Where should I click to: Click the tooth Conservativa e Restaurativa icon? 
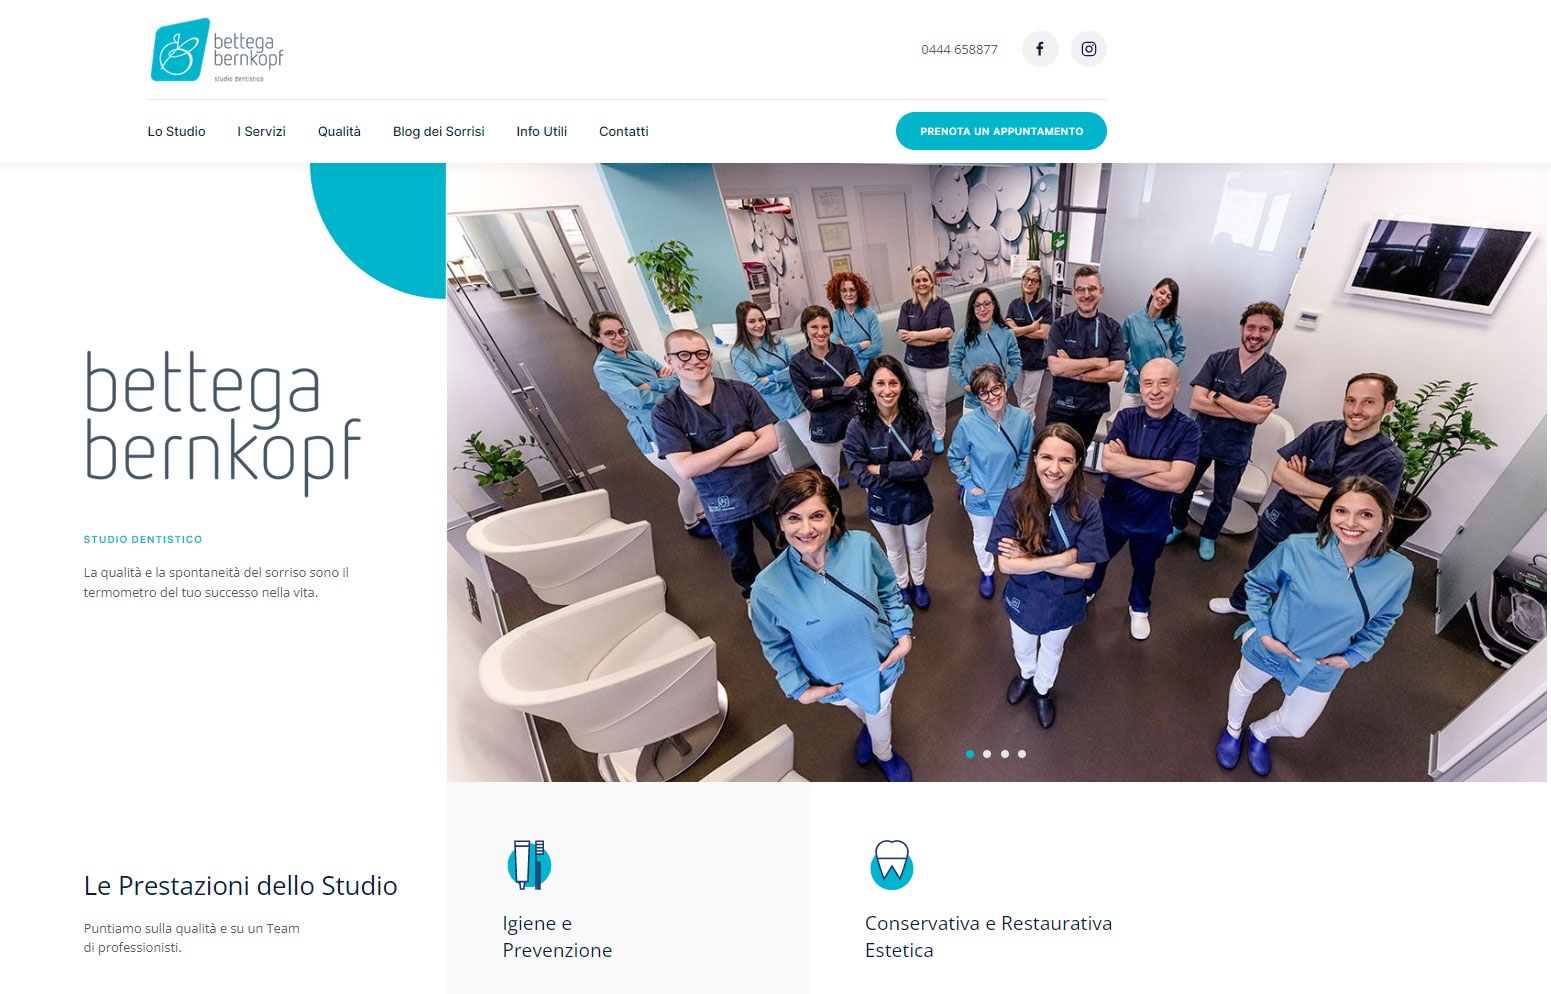pos(891,865)
